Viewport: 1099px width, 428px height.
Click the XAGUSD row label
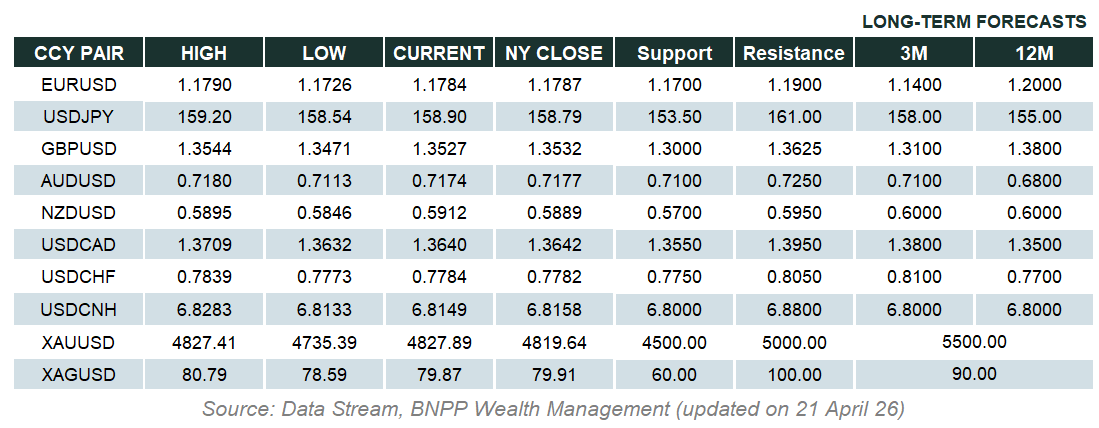click(78, 375)
